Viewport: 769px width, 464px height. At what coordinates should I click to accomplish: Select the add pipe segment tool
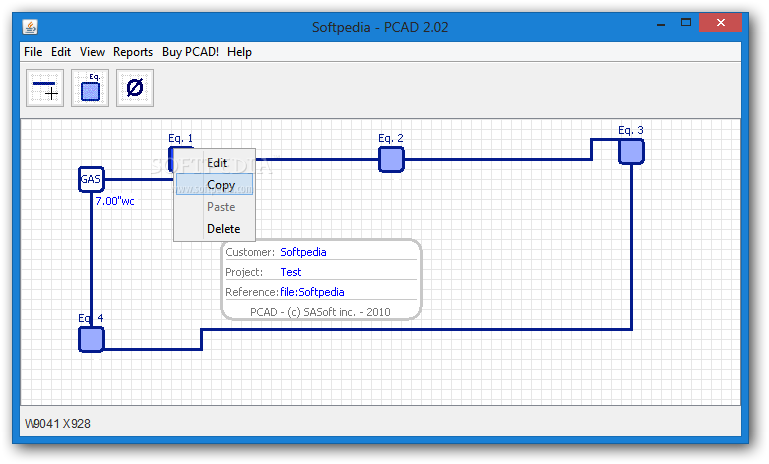pos(45,88)
